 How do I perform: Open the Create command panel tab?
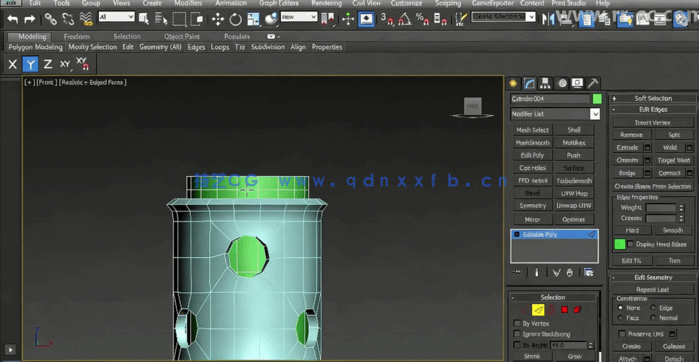pyautogui.click(x=513, y=83)
